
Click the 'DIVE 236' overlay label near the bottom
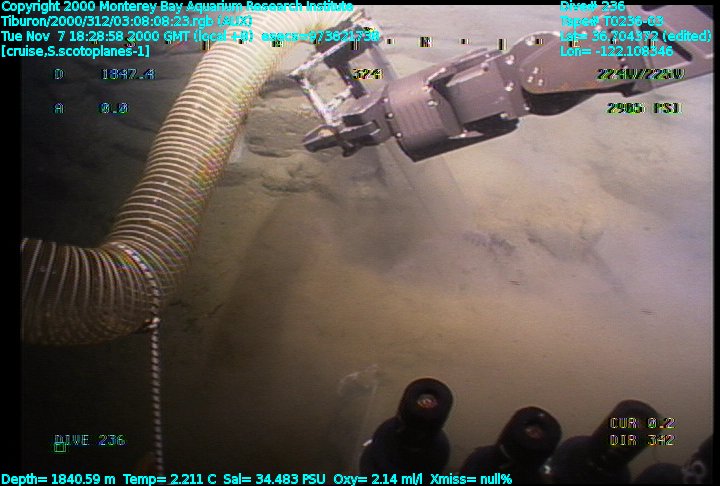(90, 440)
